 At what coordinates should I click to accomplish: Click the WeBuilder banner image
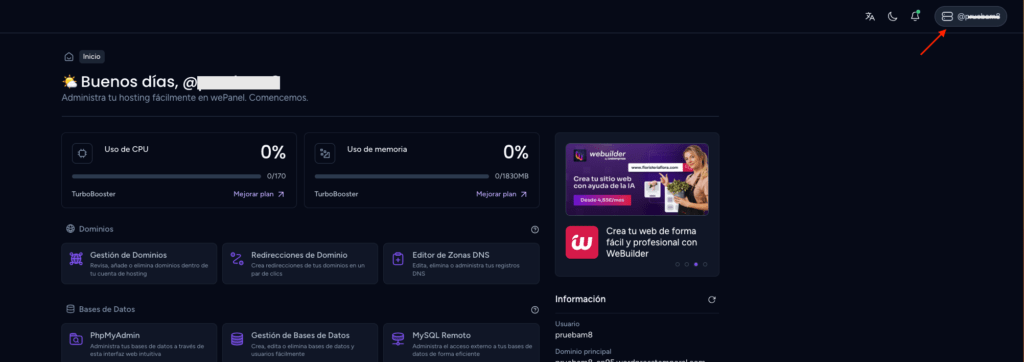pyautogui.click(x=637, y=179)
